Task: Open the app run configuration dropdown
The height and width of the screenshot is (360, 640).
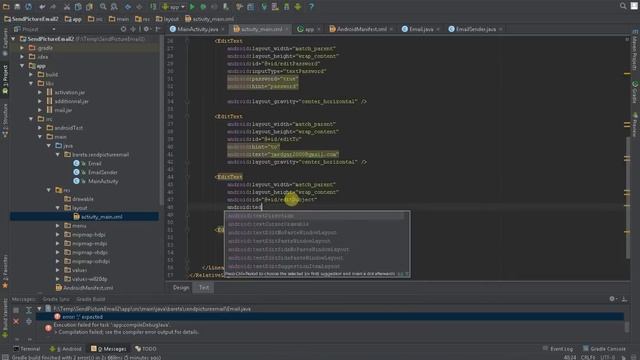Action: click(x=173, y=7)
